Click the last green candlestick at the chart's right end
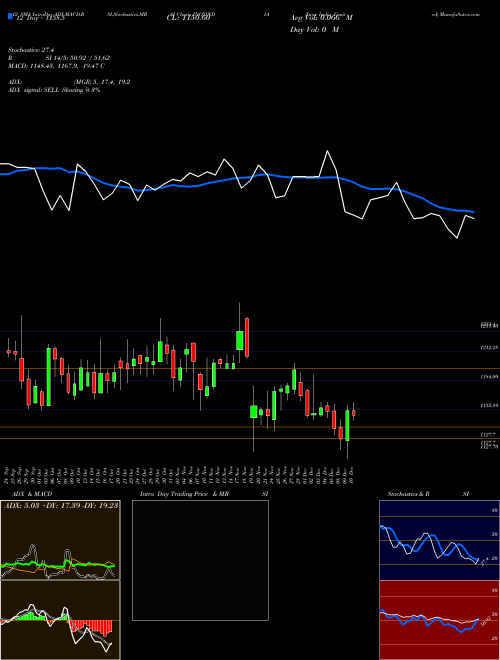Image resolution: width=500 pixels, height=660 pixels. coord(347,426)
